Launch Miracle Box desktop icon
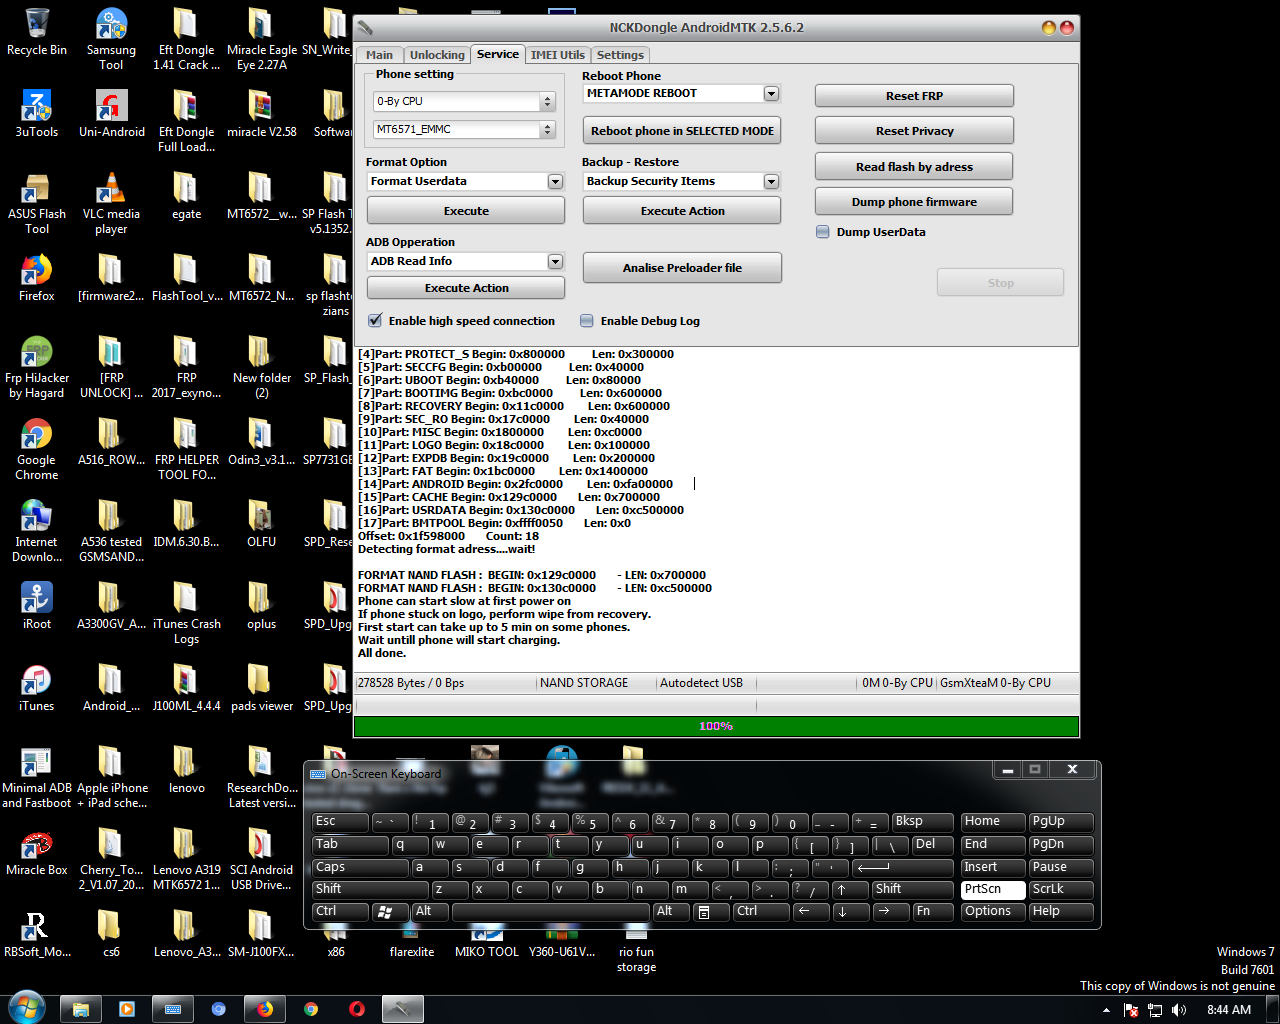 pyautogui.click(x=37, y=852)
